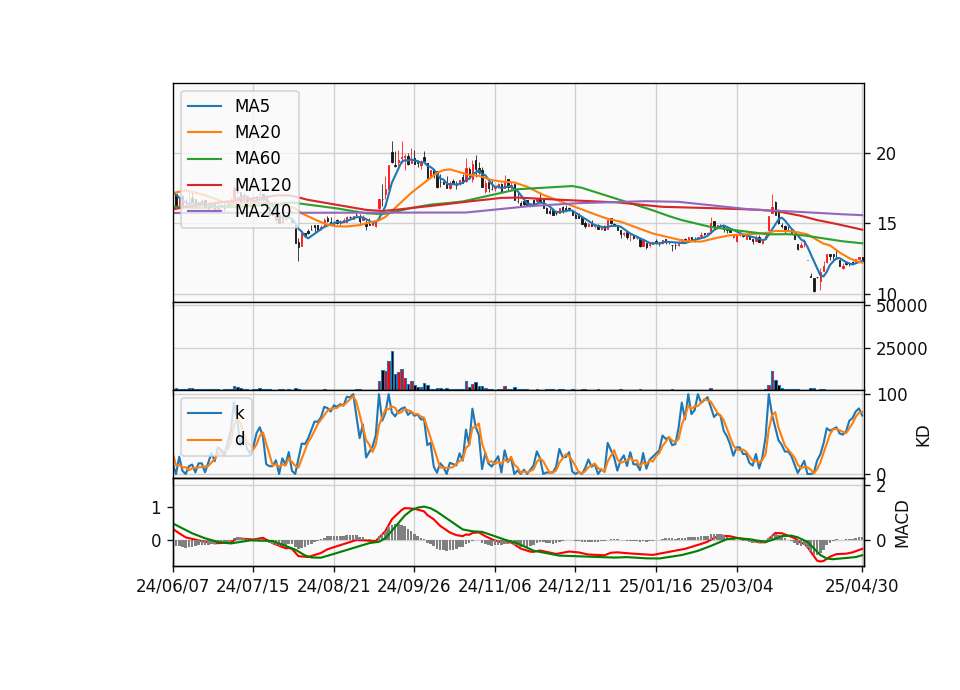The width and height of the screenshot is (960, 690).
Task: Click the 25/04/30 date axis label
Action: (x=862, y=586)
